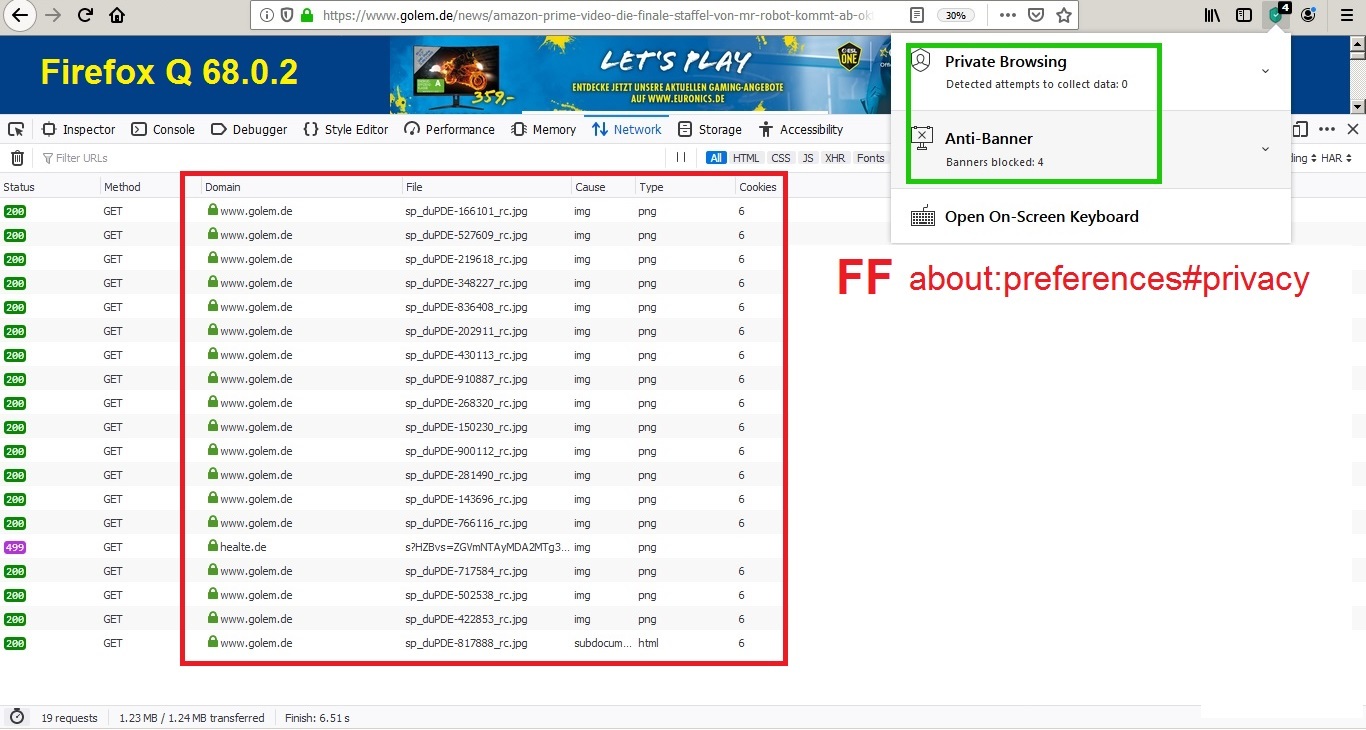Click the green connection padlock icon
This screenshot has height=730, width=1366.
[x=307, y=15]
